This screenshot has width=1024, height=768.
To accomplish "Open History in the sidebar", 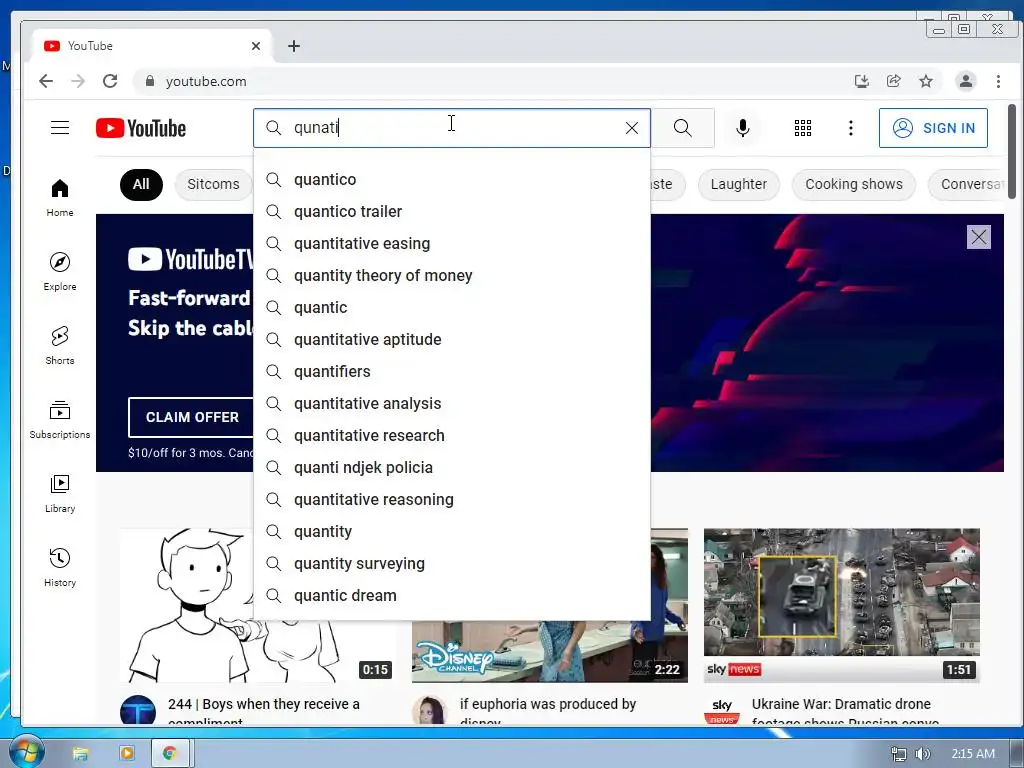I will point(59,567).
